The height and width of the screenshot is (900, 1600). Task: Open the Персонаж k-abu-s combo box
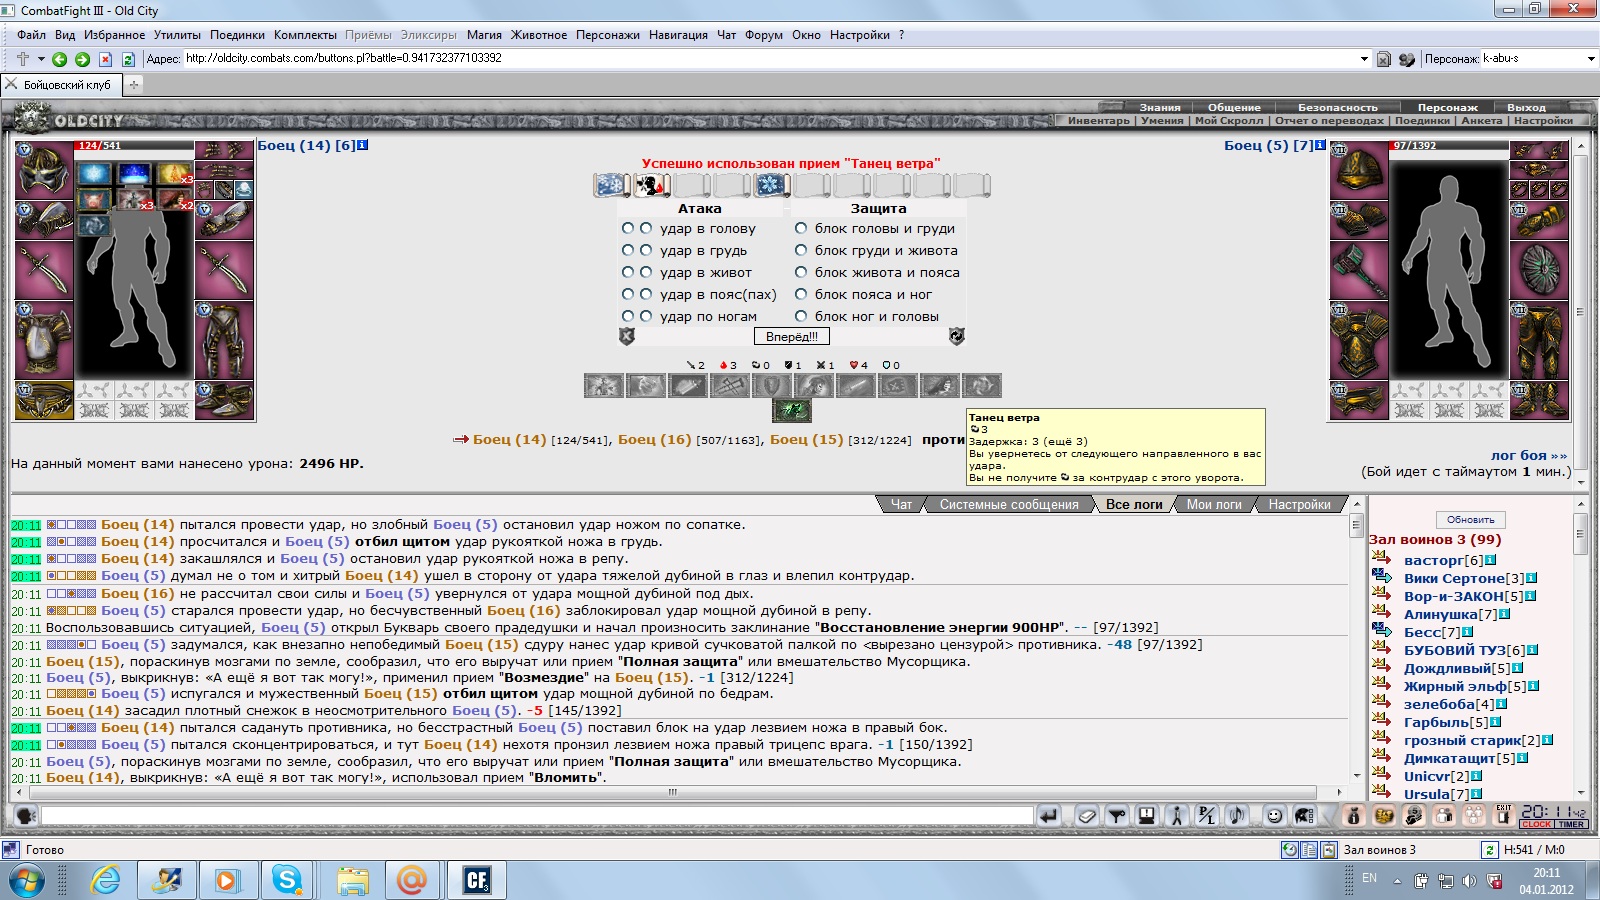[x=1538, y=59]
